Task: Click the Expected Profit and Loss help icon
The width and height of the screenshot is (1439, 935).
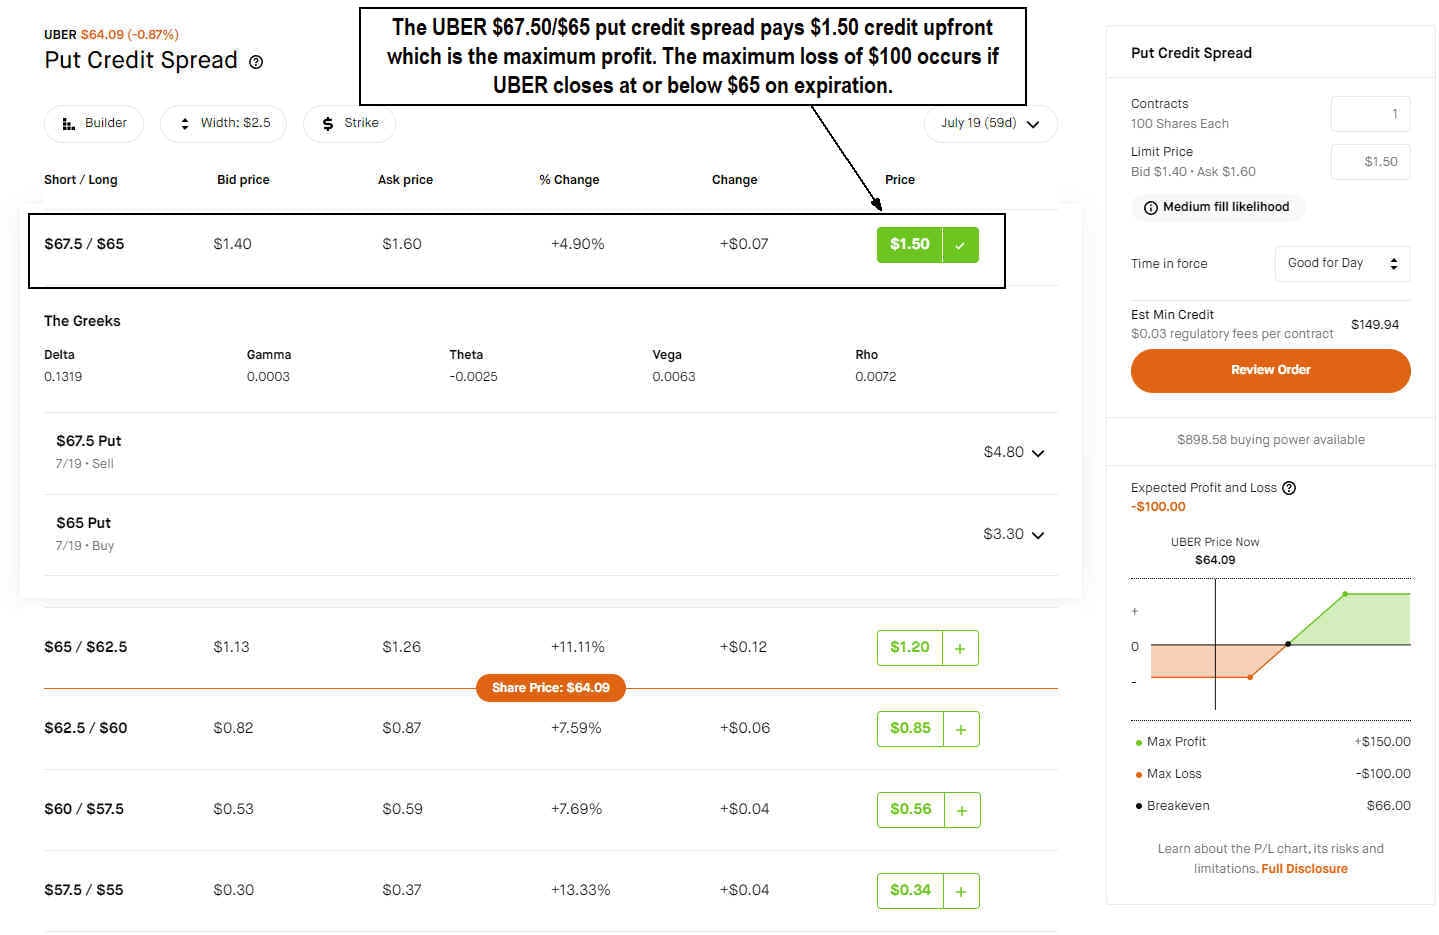Action: click(1289, 488)
